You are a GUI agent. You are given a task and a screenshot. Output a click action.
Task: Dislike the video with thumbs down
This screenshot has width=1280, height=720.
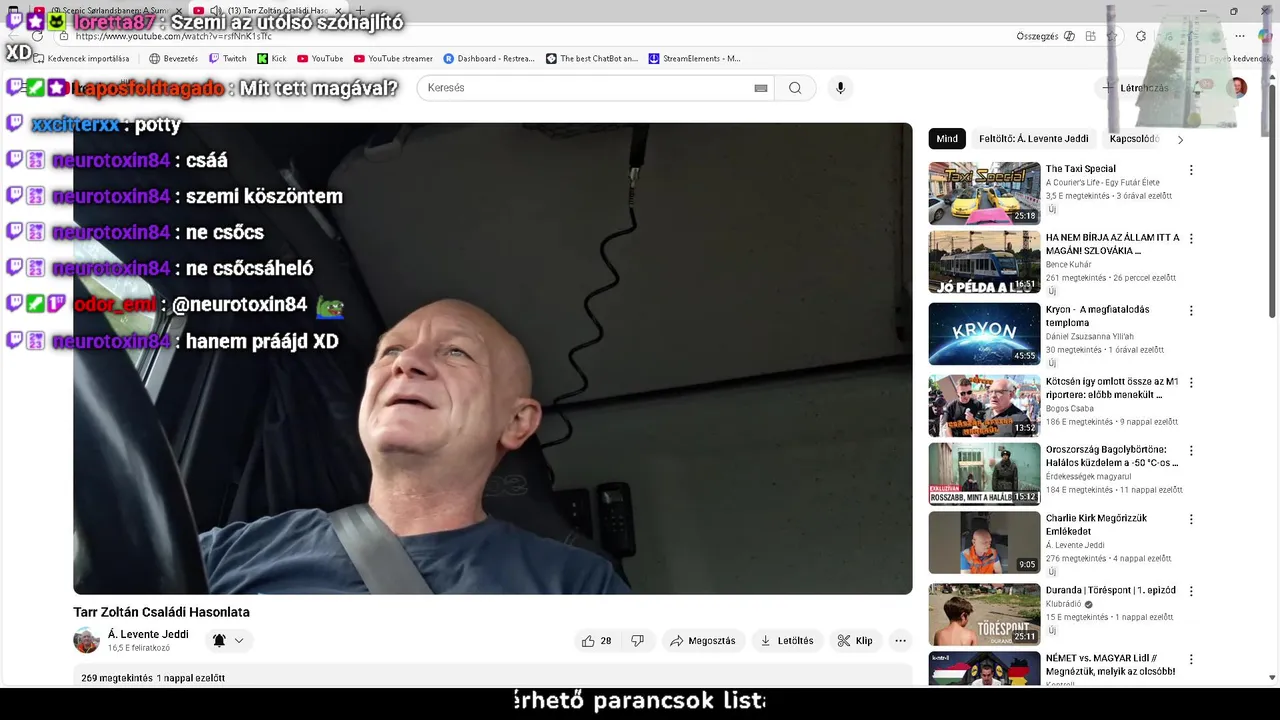[x=637, y=641]
